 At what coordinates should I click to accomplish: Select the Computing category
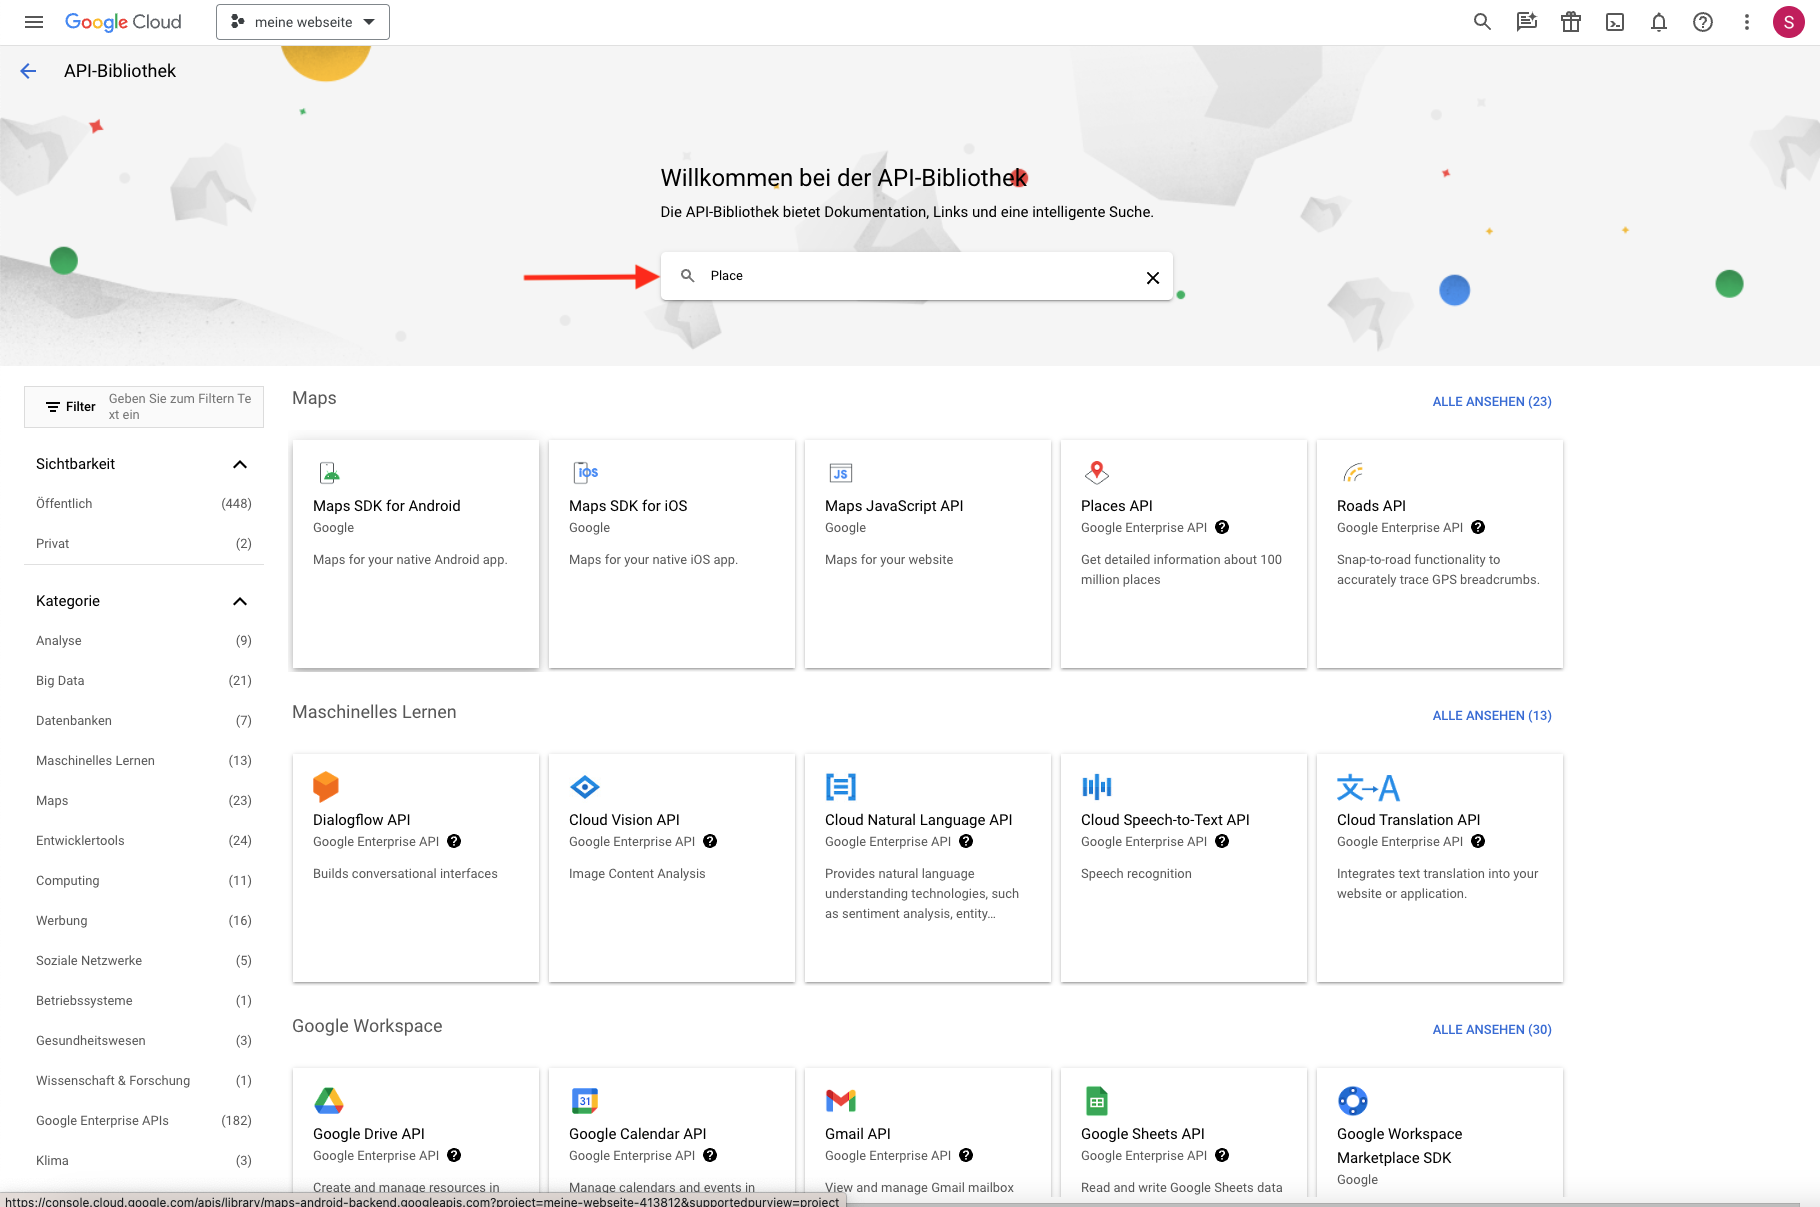point(144,881)
